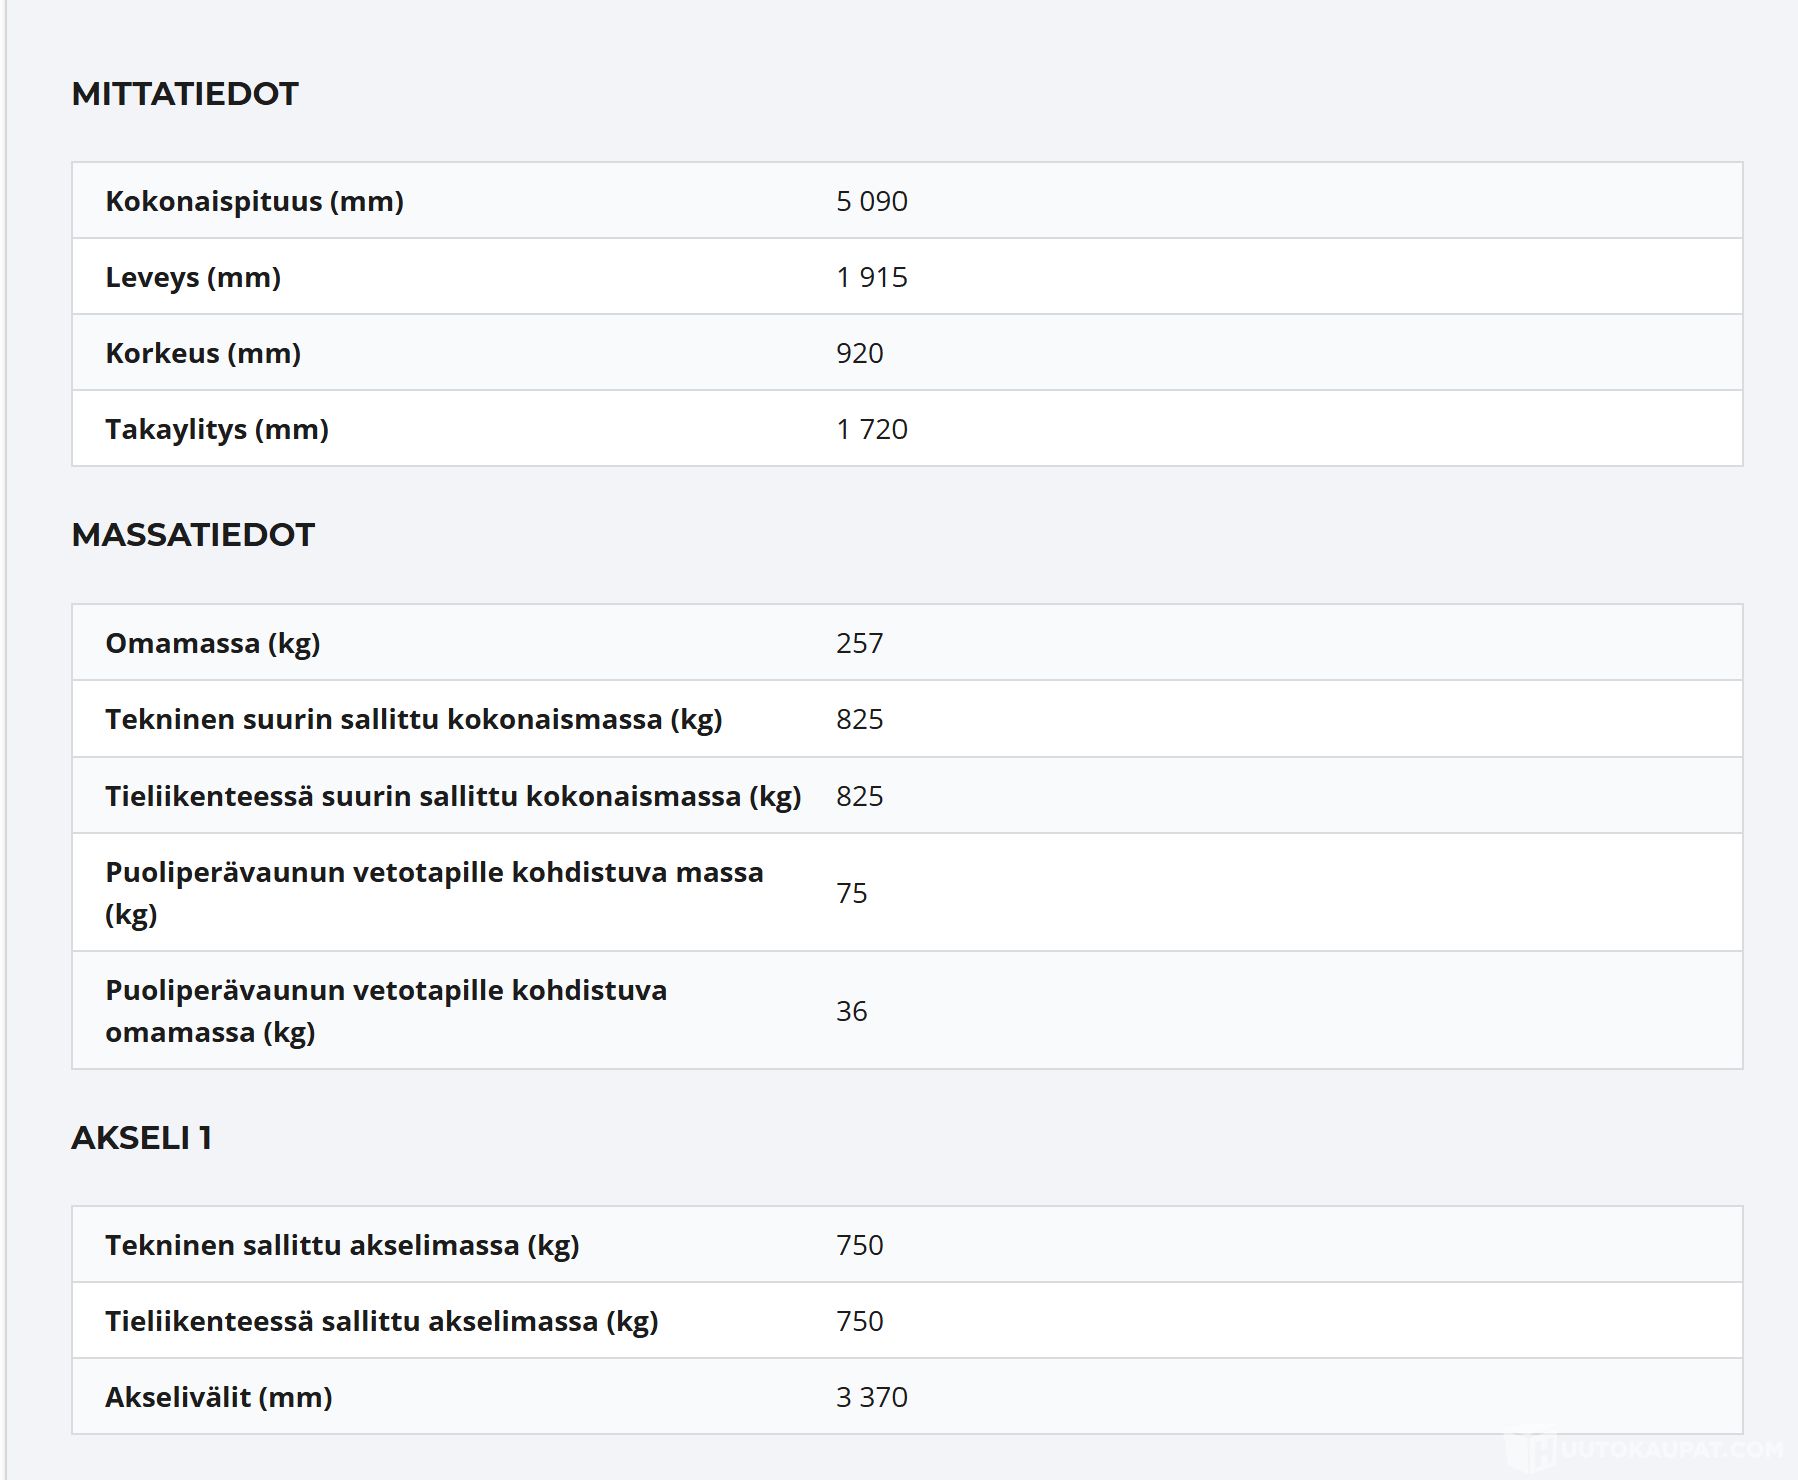1798x1480 pixels.
Task: Click Puoliperävaunun vetotapille kohdistuva omamassa label
Action: (385, 1010)
